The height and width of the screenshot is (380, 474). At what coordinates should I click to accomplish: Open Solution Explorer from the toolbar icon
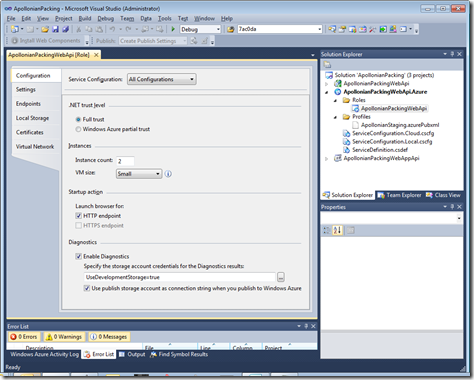point(332,29)
